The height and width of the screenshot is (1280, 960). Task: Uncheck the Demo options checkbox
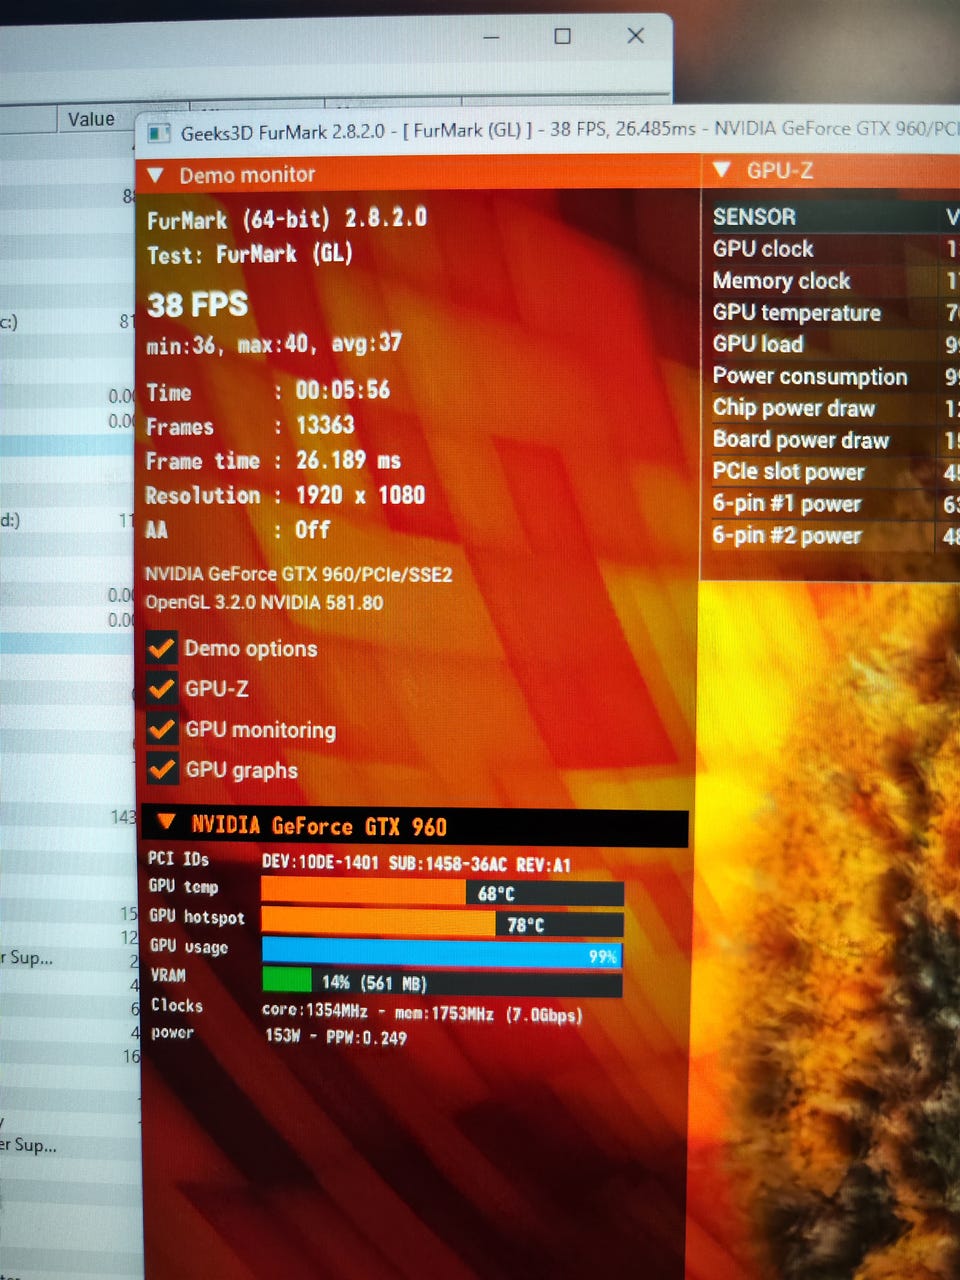[161, 648]
